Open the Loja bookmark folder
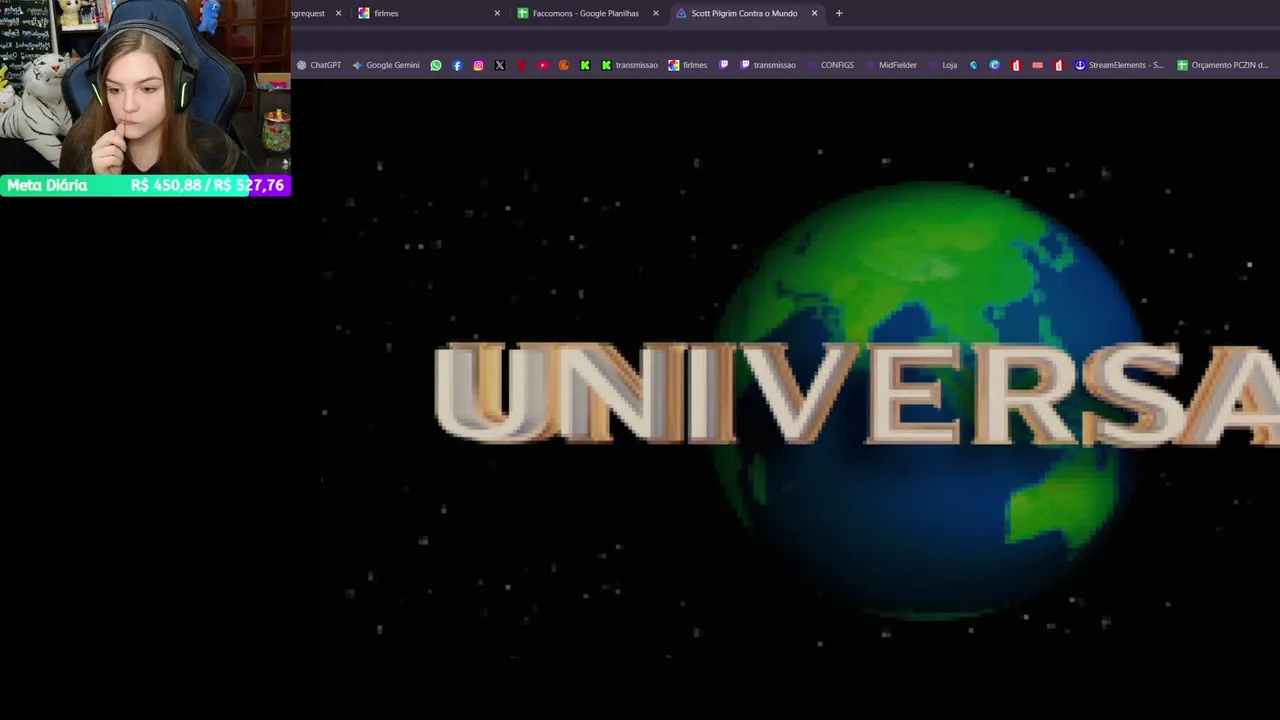The width and height of the screenshot is (1280, 720). (x=942, y=65)
